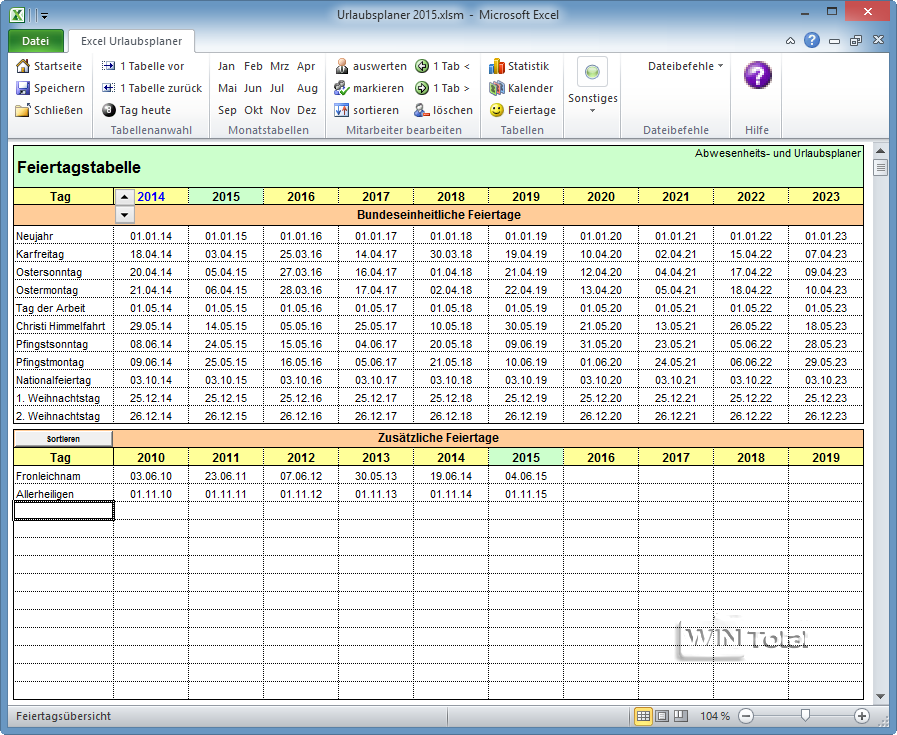Click the zoom slider handle
Screen dimensions: 897x735
coord(804,716)
